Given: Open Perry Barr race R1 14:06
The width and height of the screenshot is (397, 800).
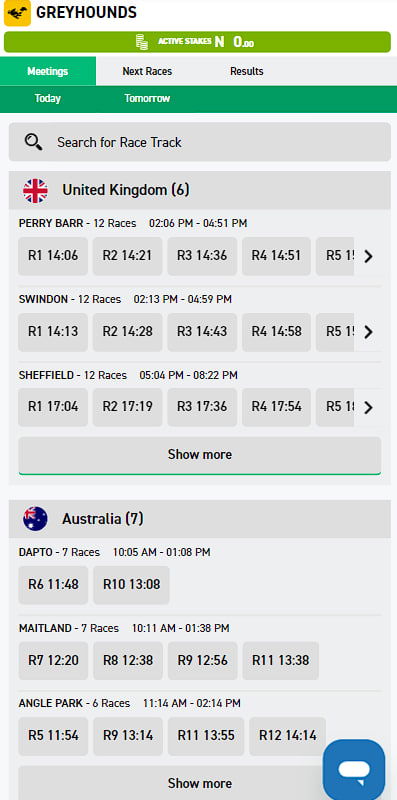Looking at the screenshot, I should coord(53,256).
